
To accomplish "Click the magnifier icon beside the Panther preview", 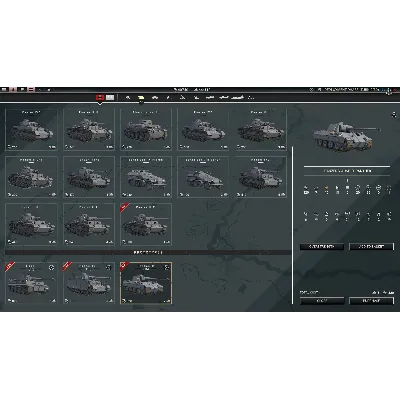I will (394, 115).
